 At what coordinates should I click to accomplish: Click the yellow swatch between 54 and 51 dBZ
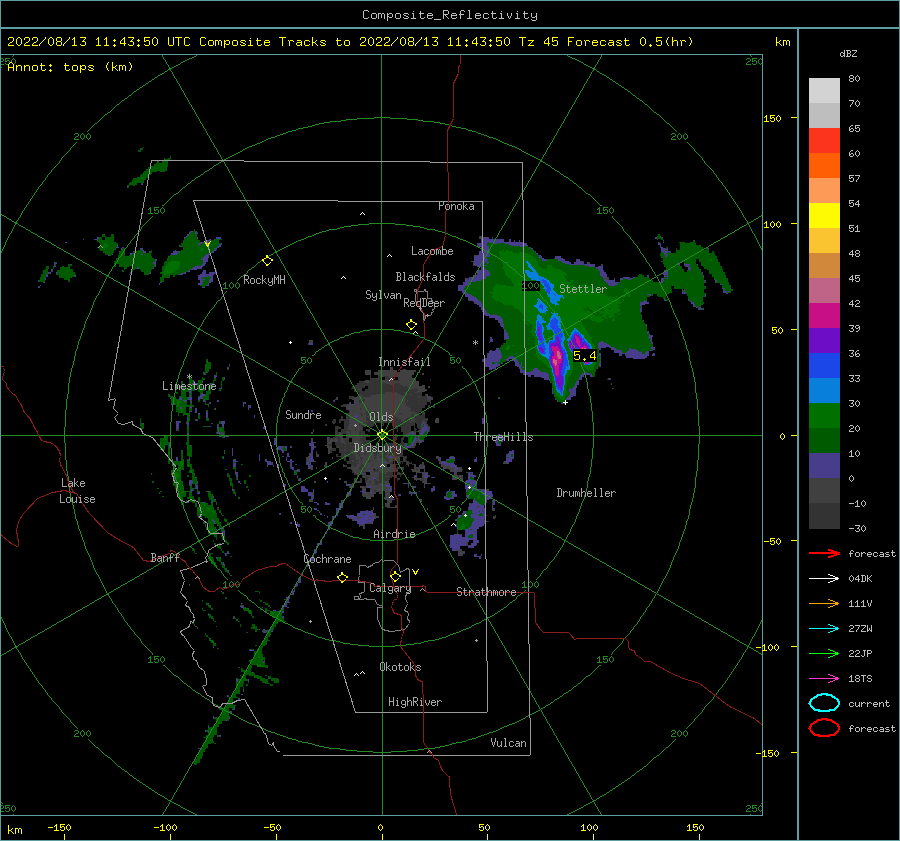pos(824,216)
